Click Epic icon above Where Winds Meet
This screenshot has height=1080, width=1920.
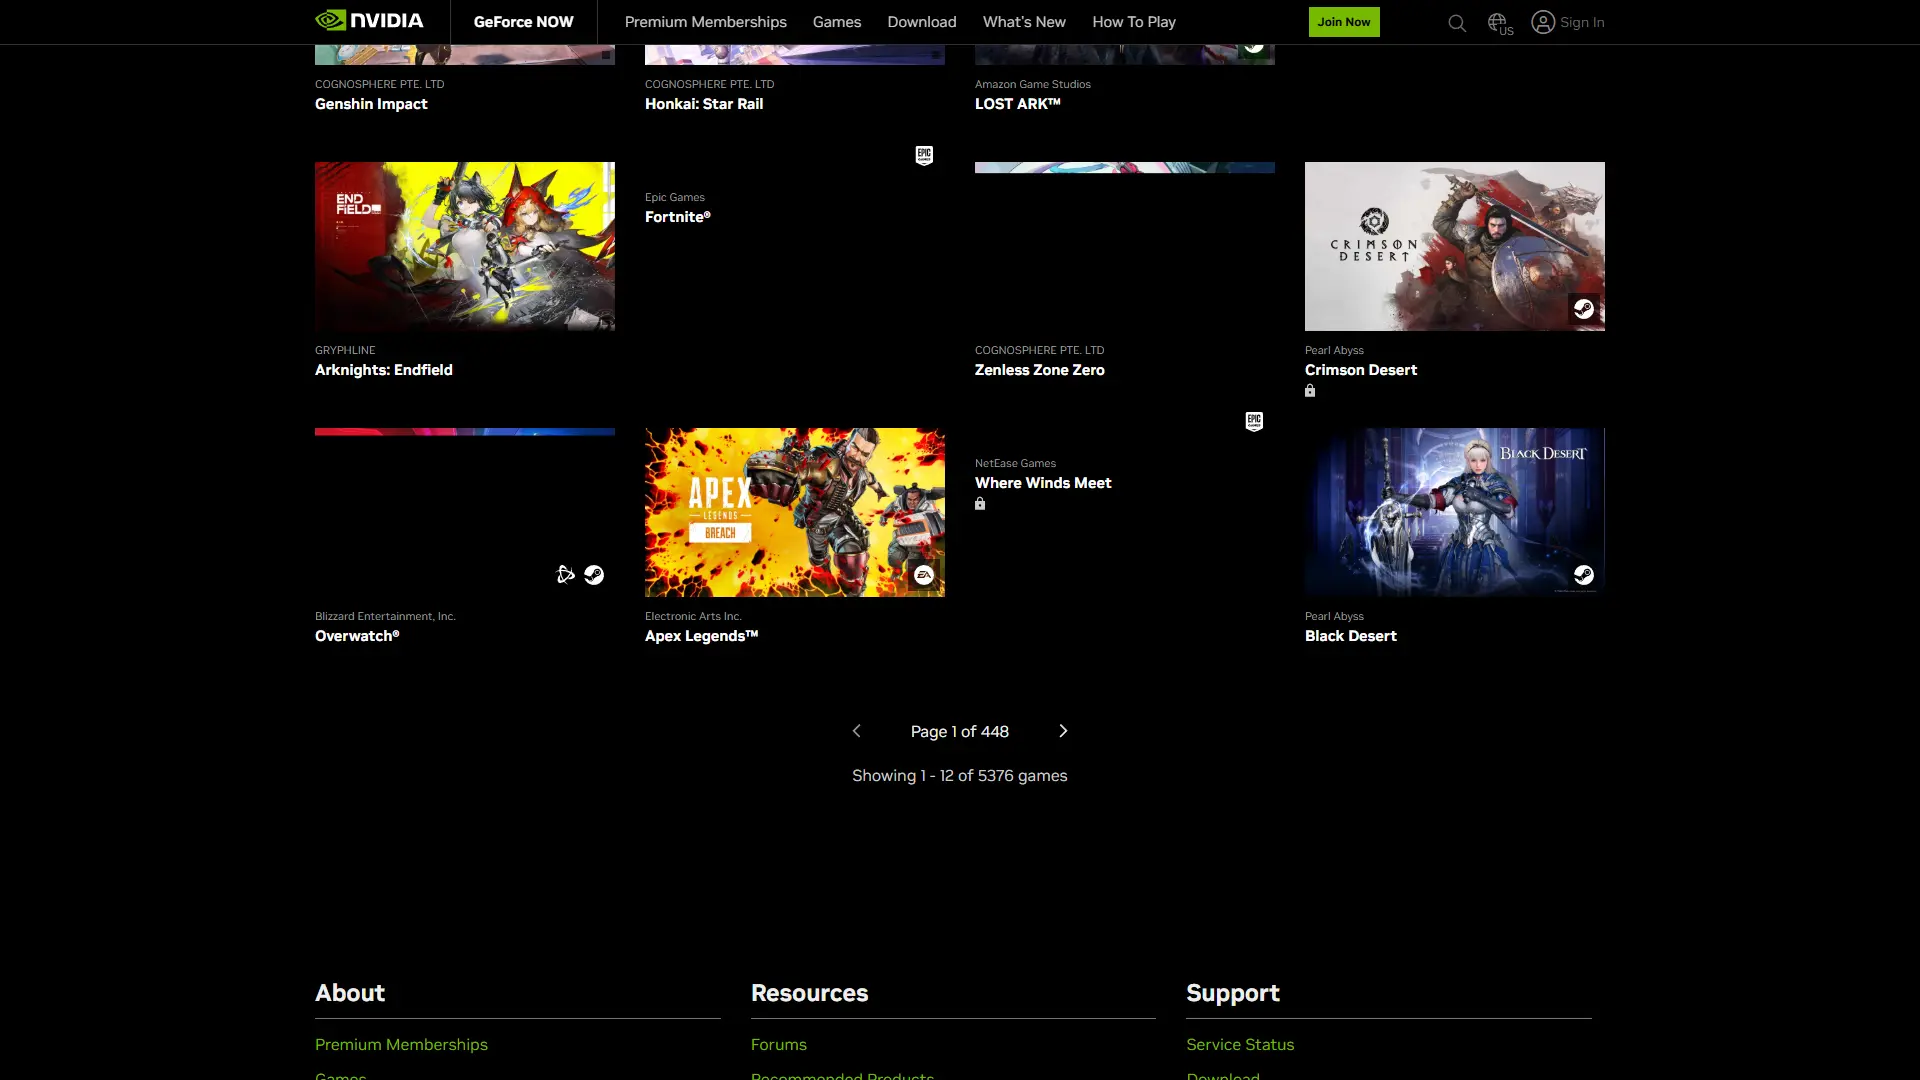1254,421
